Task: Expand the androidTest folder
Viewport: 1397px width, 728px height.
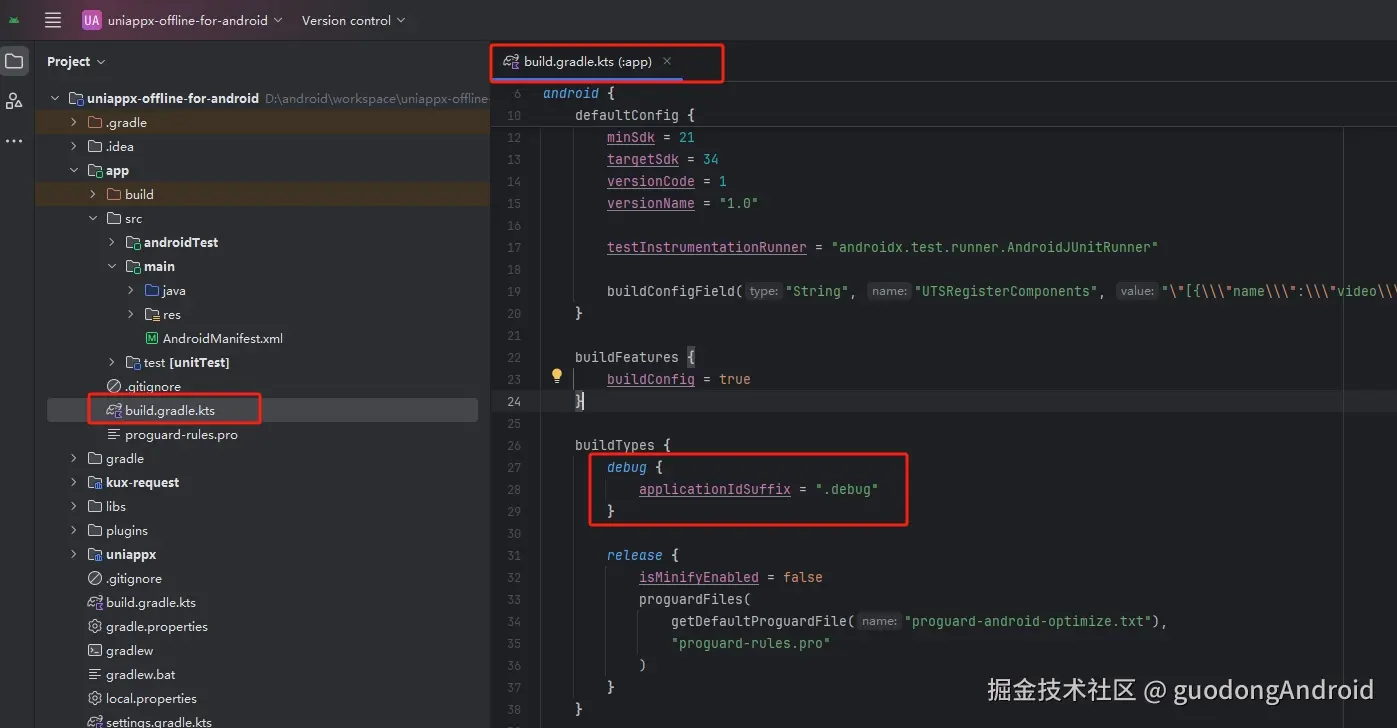Action: pos(112,242)
